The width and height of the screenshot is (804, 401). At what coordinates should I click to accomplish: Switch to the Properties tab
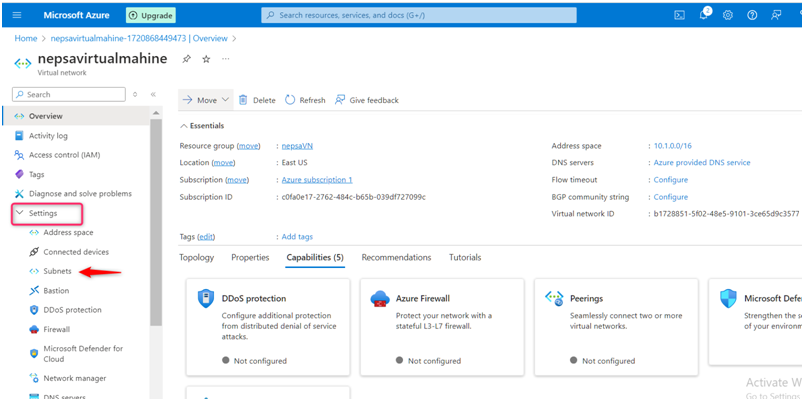point(250,257)
